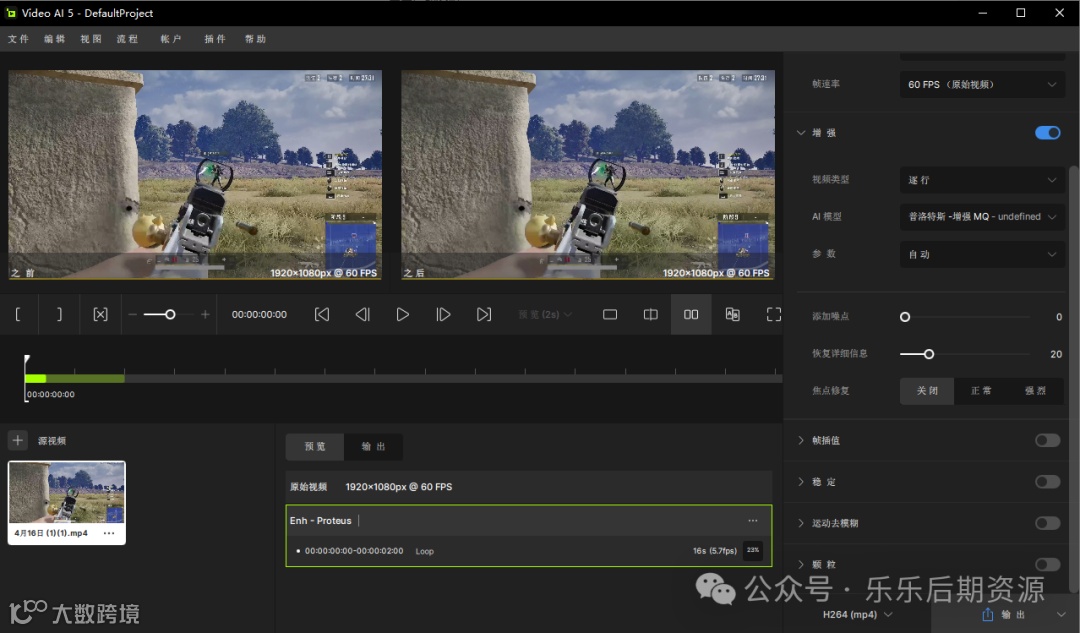1080x633 pixels.
Task: Open 参数 自动 dropdown
Action: [x=982, y=254]
